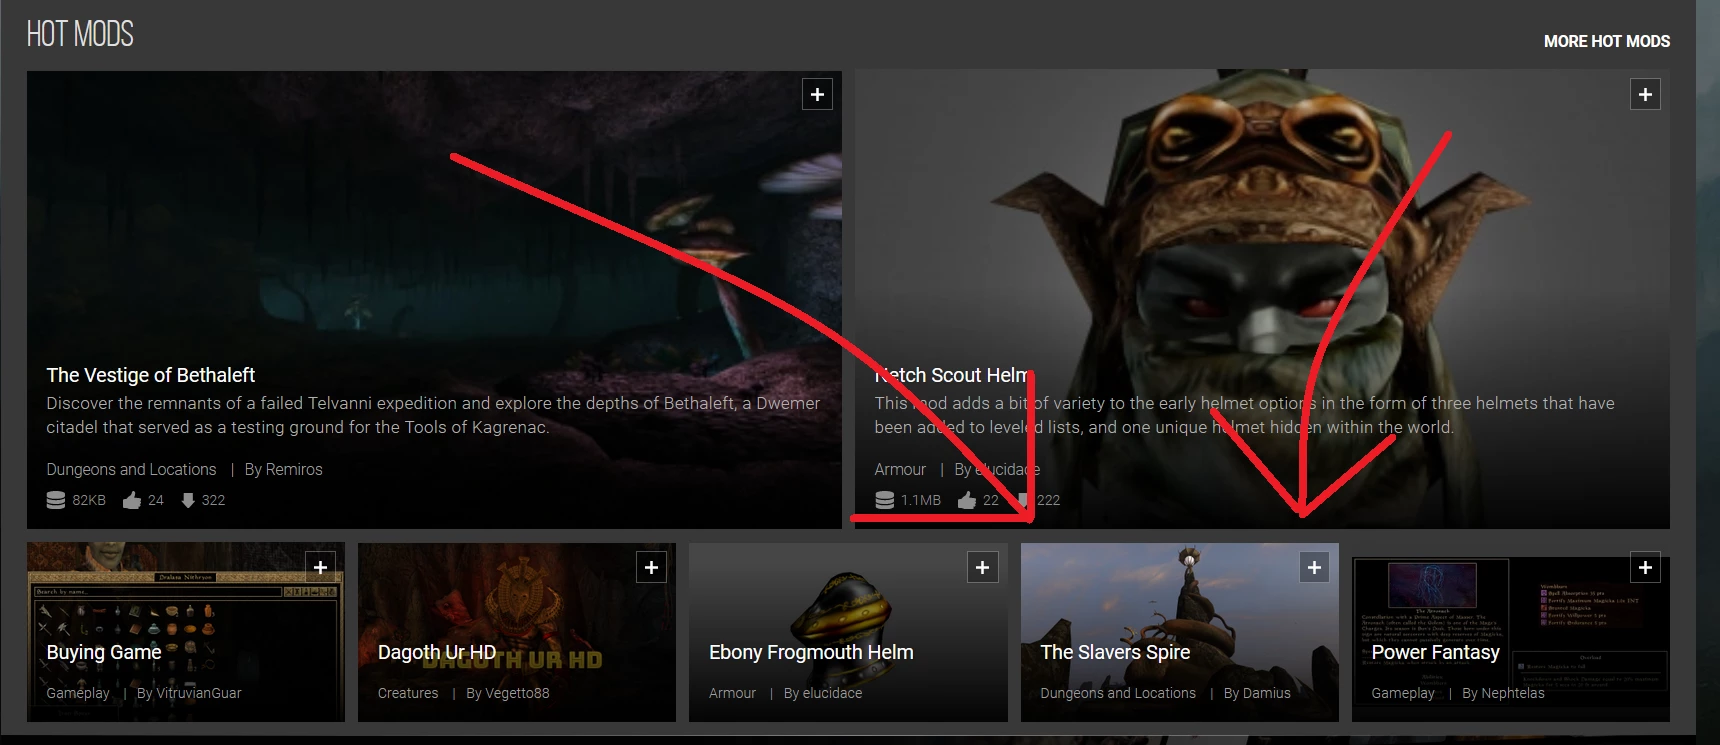Click the download icon beside 322
The image size is (1720, 745).
188,500
